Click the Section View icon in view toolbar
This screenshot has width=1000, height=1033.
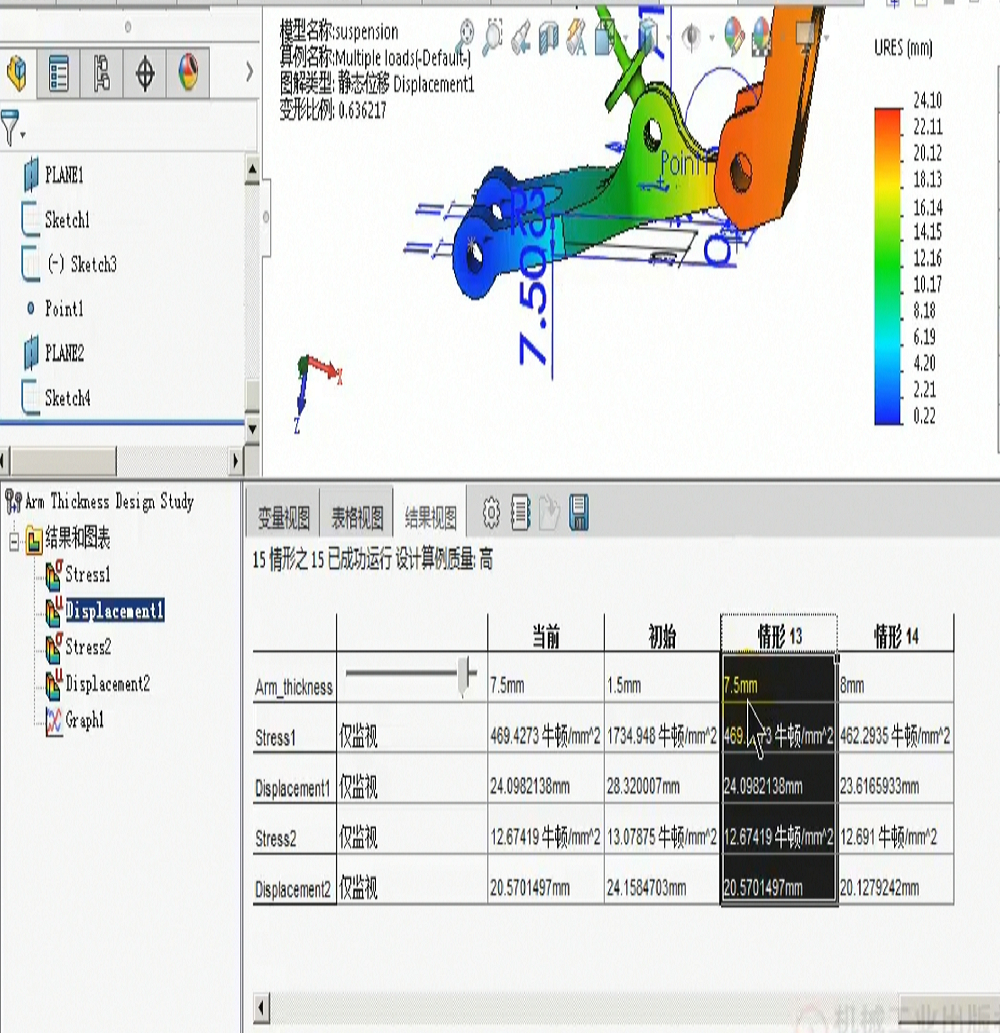(547, 38)
